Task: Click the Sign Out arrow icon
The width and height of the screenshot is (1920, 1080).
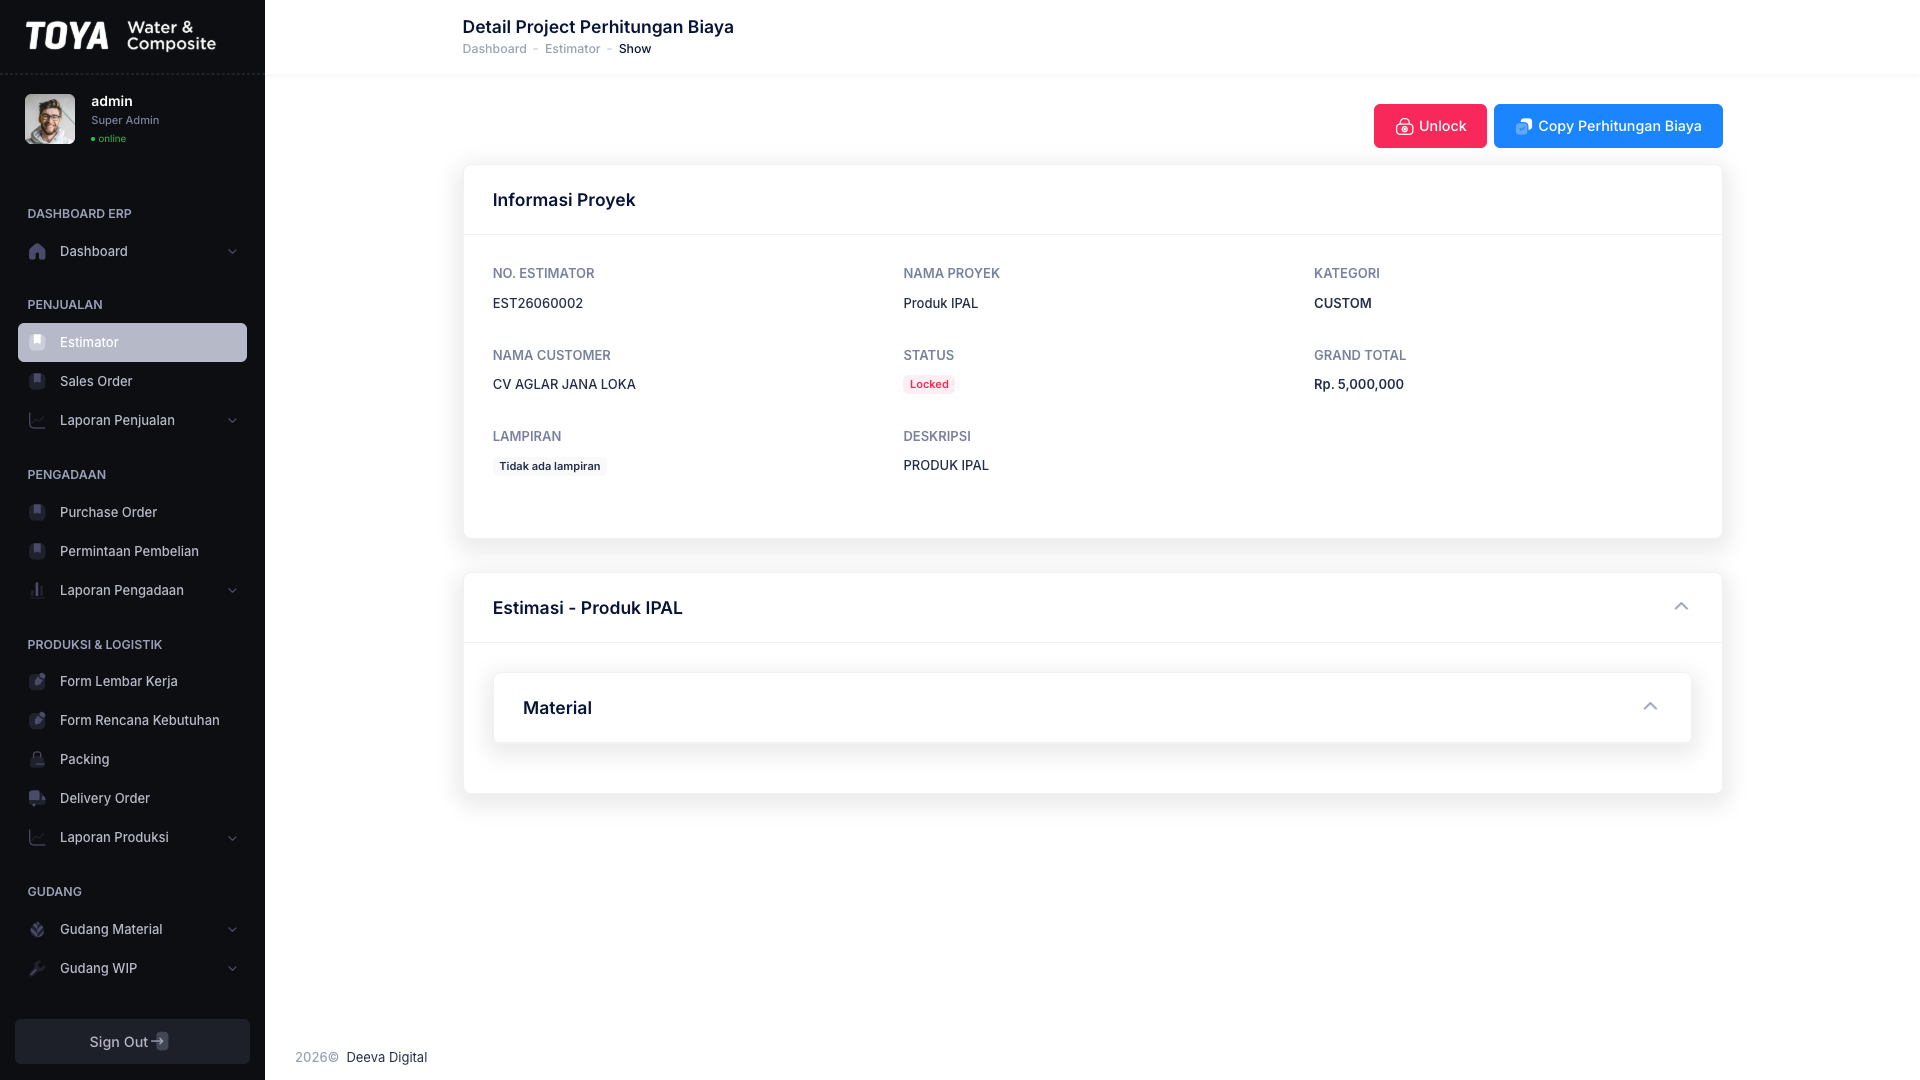Action: click(x=159, y=1042)
